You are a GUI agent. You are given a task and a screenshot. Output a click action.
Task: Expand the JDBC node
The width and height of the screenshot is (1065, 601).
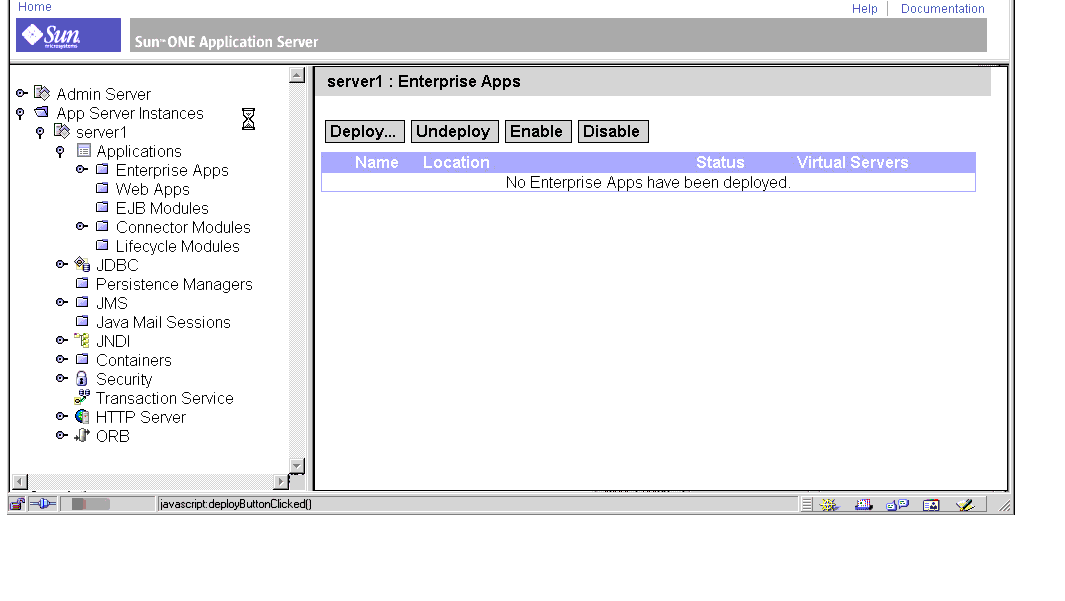[62, 264]
